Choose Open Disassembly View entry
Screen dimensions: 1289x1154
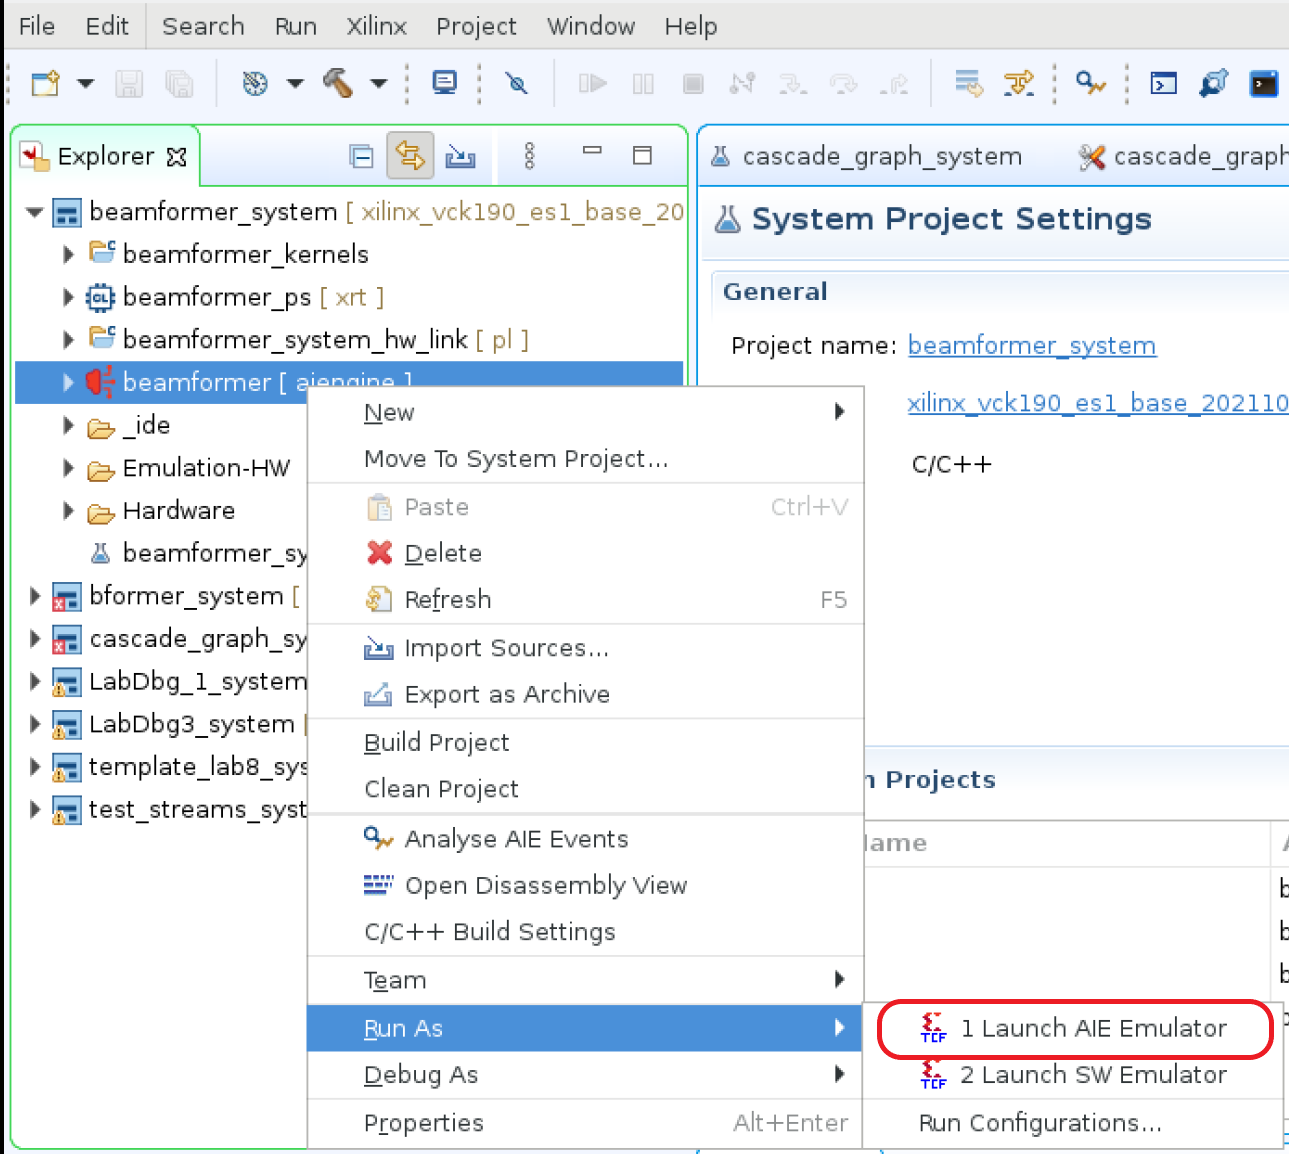tap(585, 885)
